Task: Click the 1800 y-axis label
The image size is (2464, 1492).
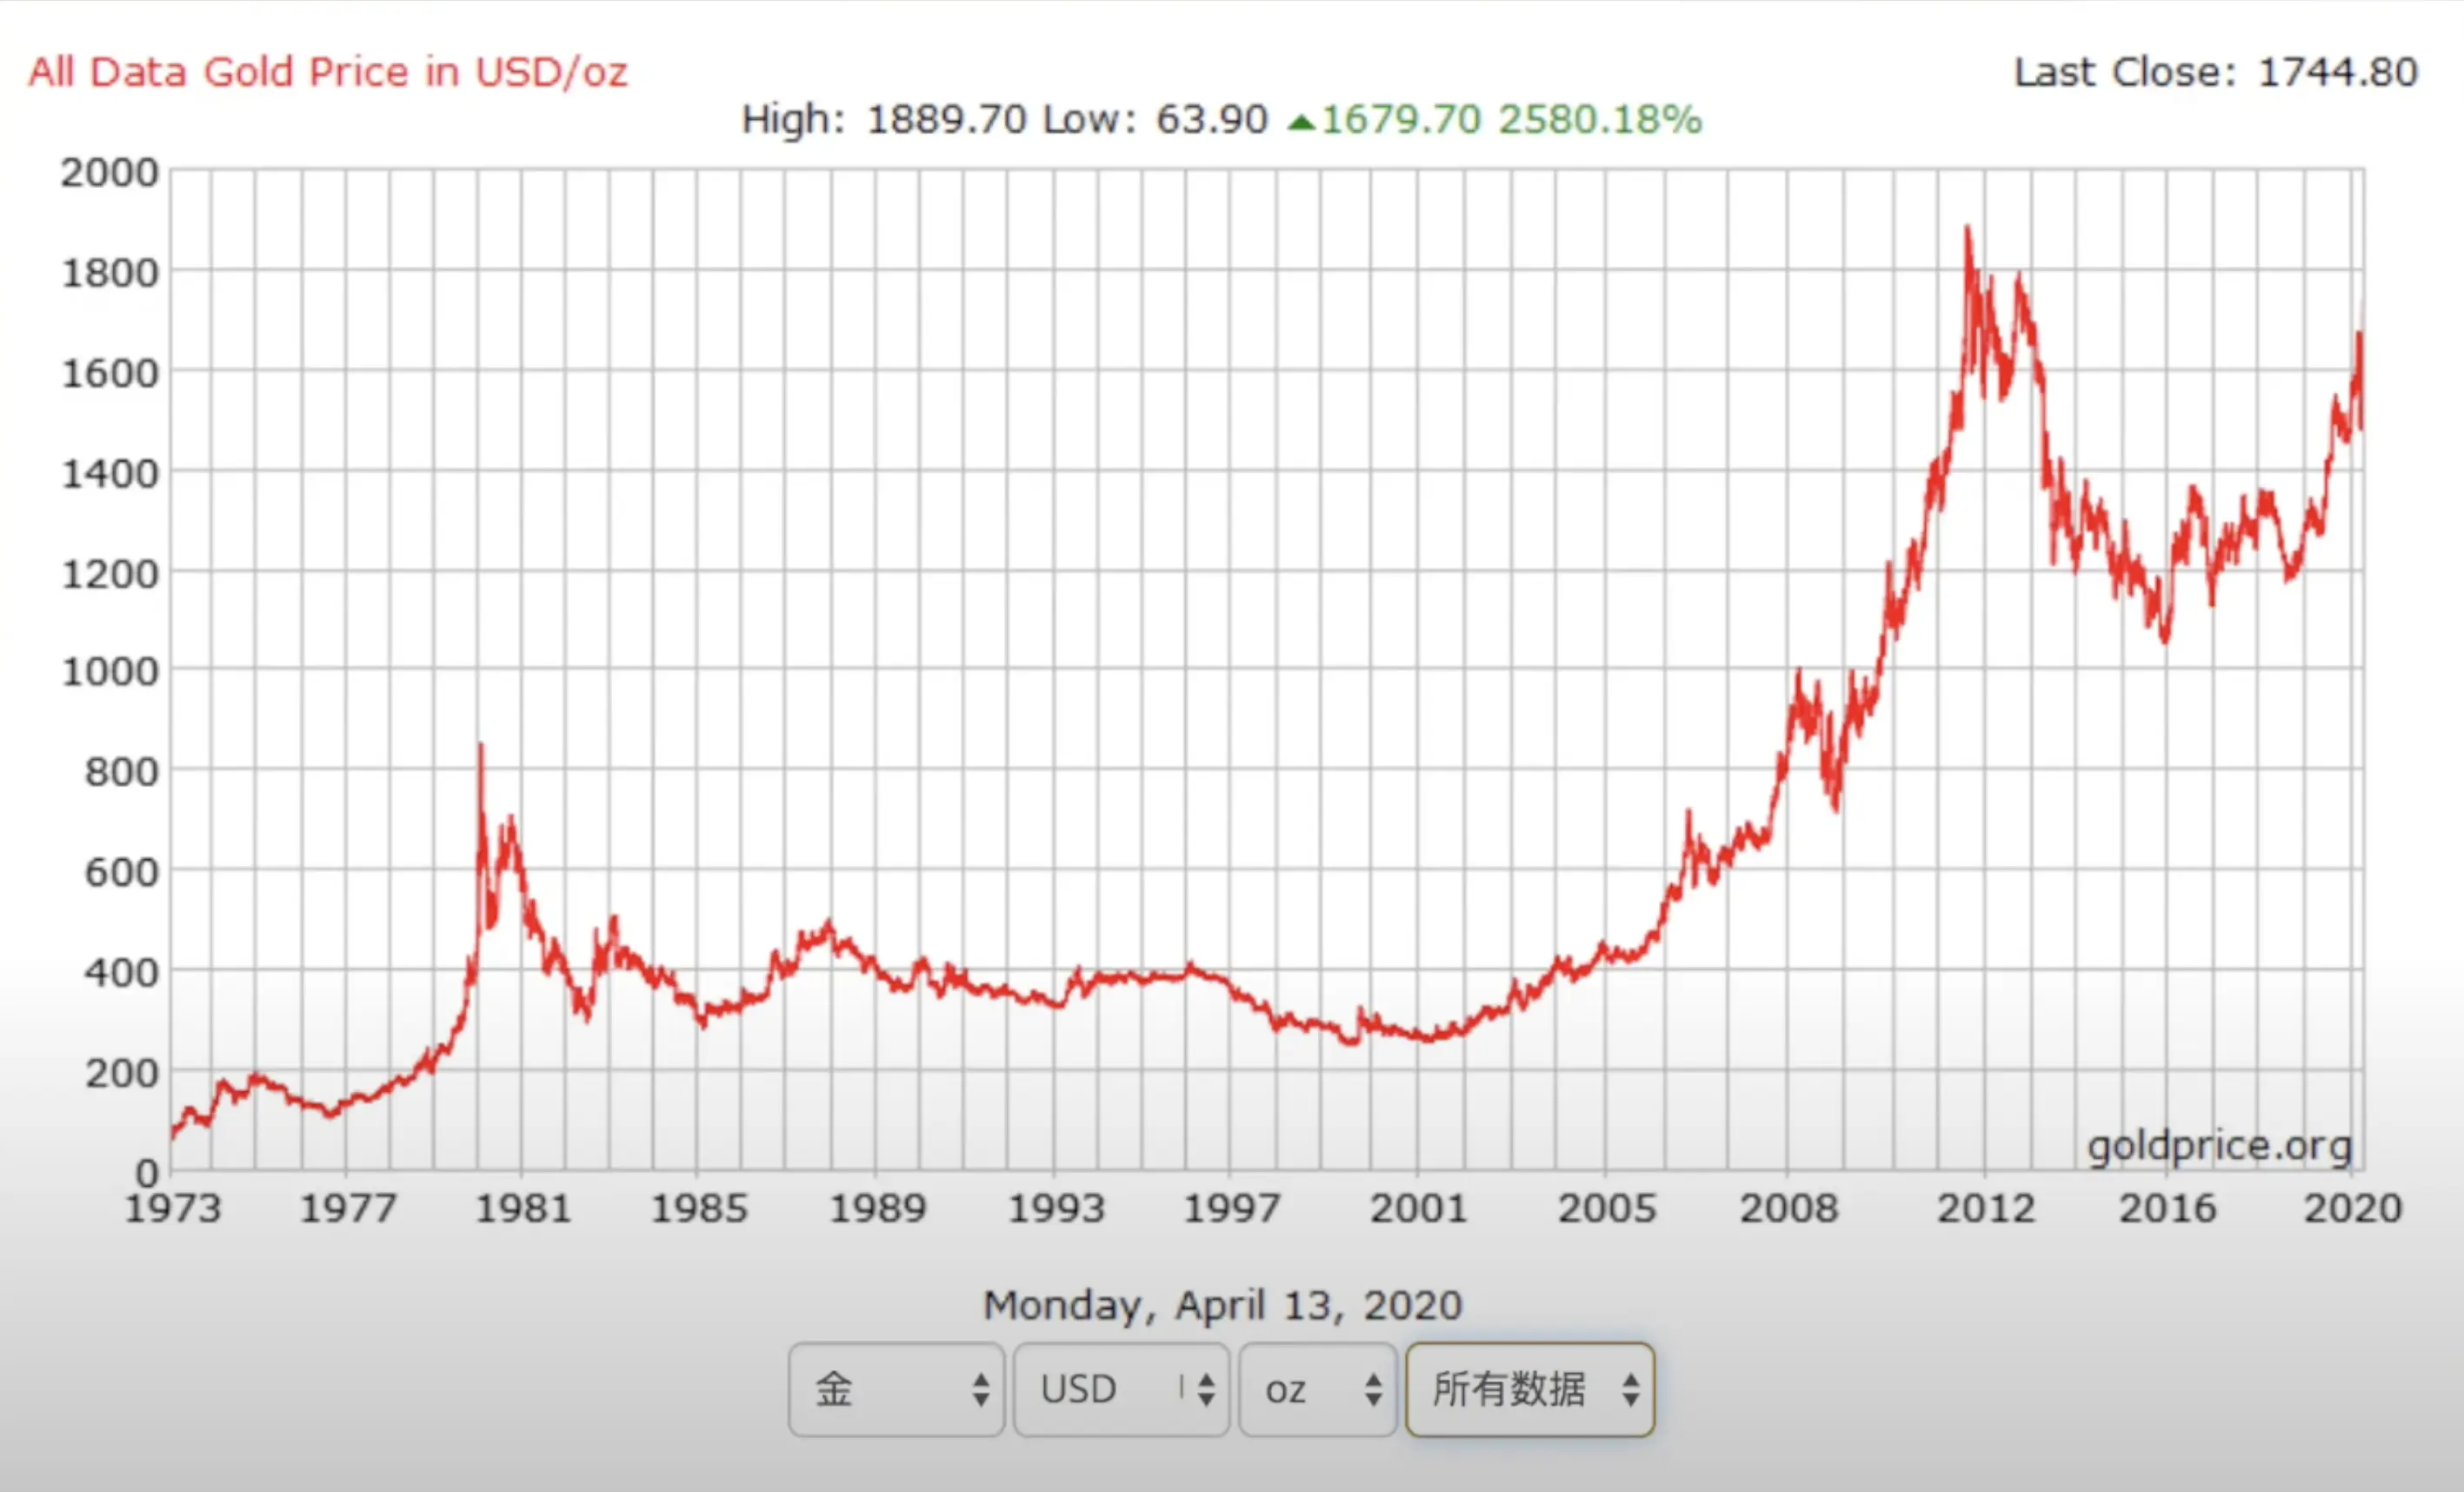Action: 109,273
